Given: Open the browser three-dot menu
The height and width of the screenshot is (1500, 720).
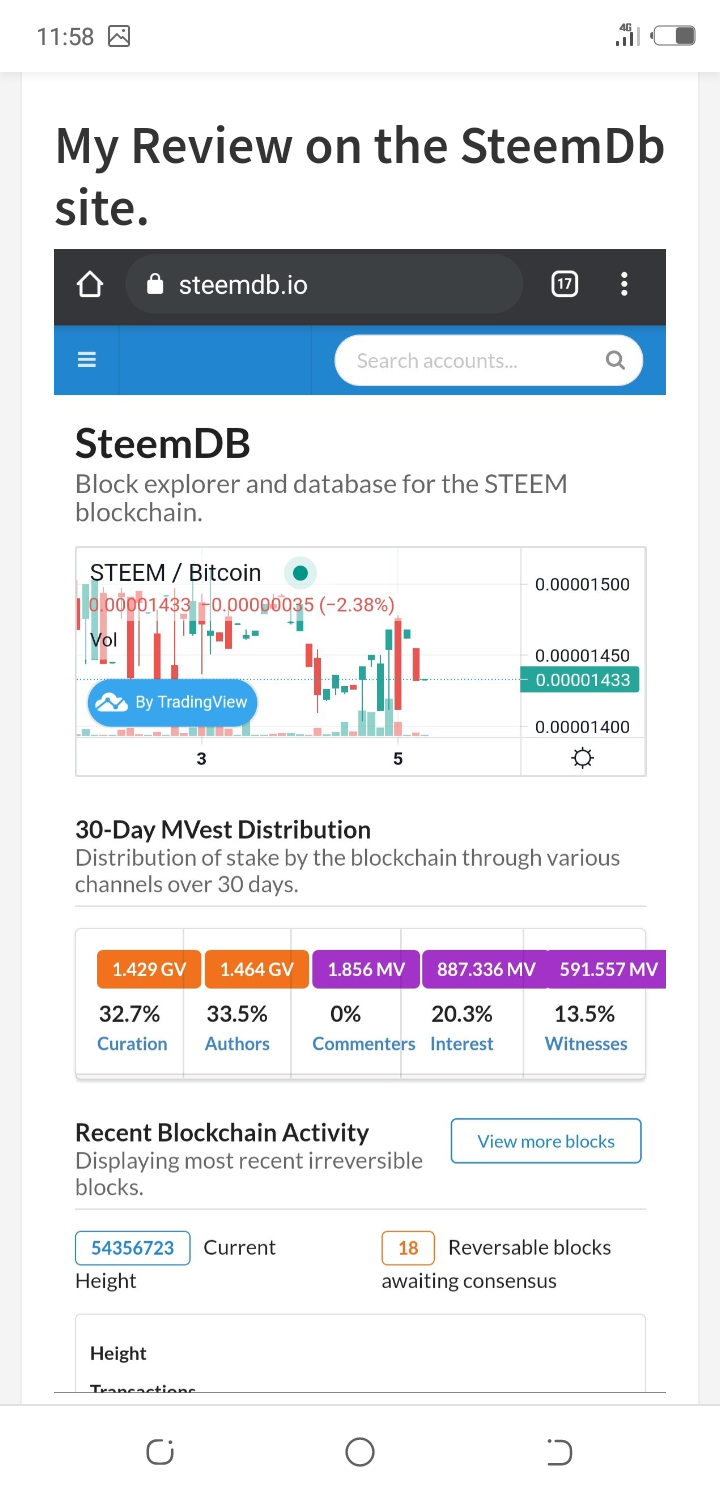Looking at the screenshot, I should pos(624,285).
